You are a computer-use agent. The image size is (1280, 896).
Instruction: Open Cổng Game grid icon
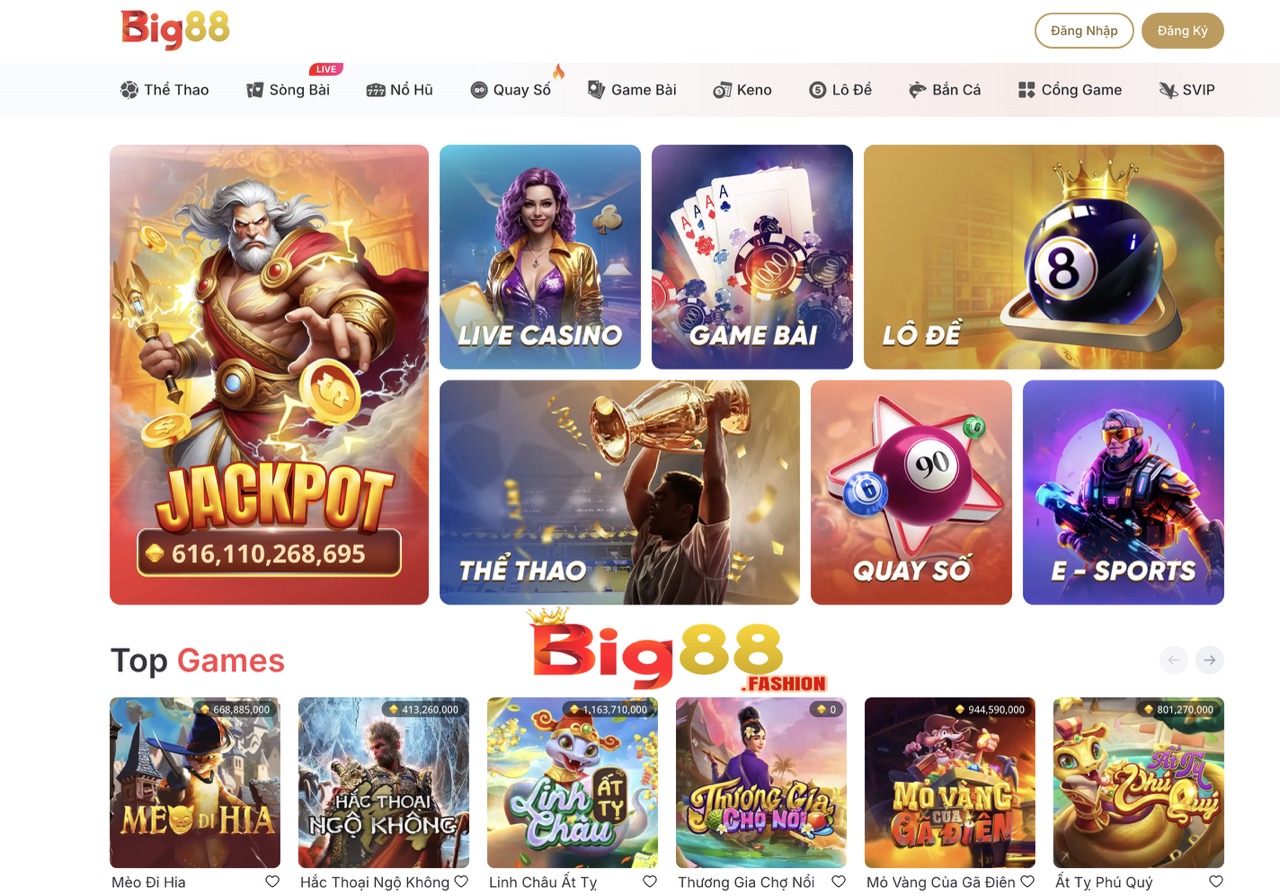point(1026,90)
